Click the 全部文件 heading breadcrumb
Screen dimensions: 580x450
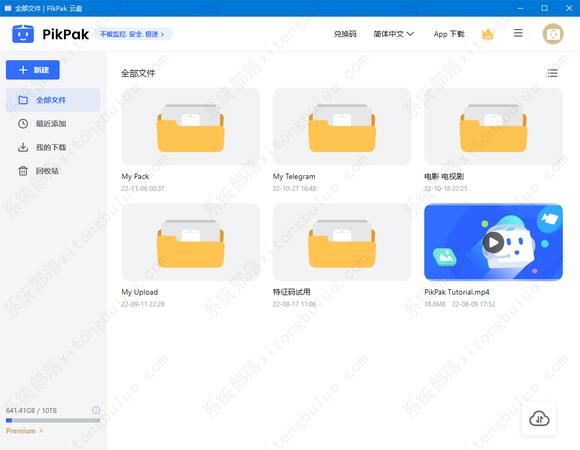[138, 73]
